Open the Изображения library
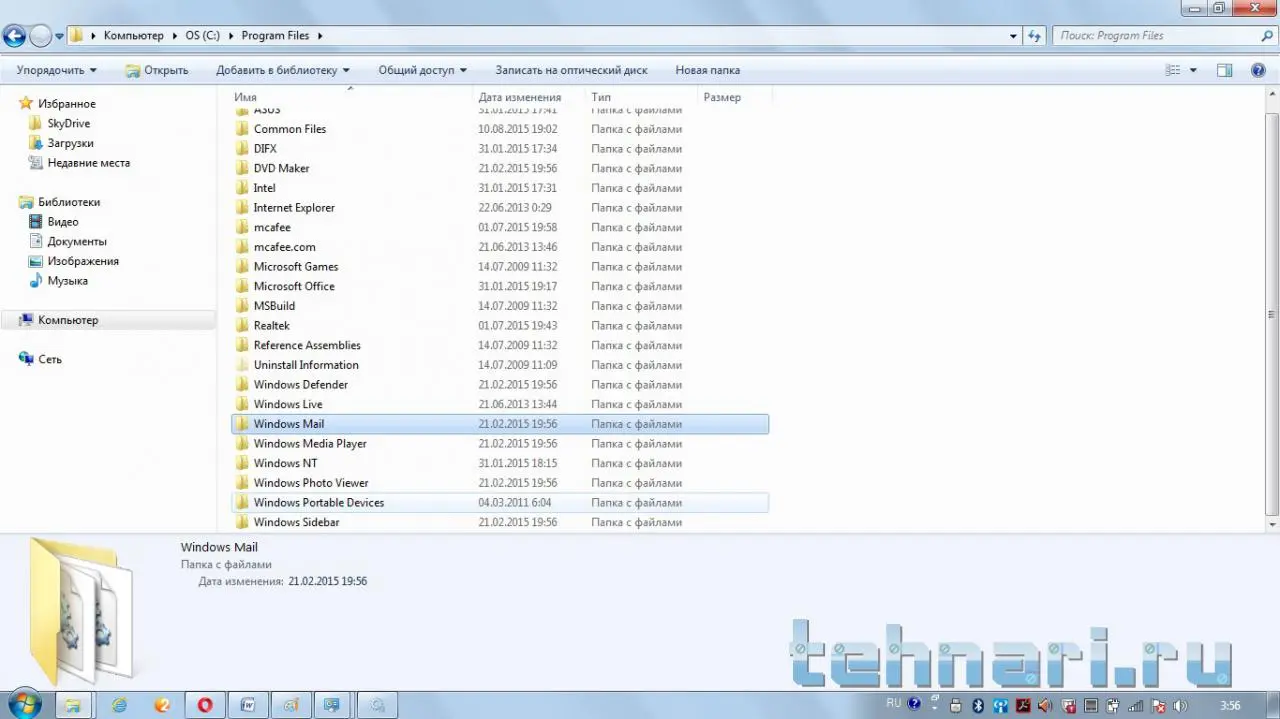The height and width of the screenshot is (719, 1280). [83, 261]
